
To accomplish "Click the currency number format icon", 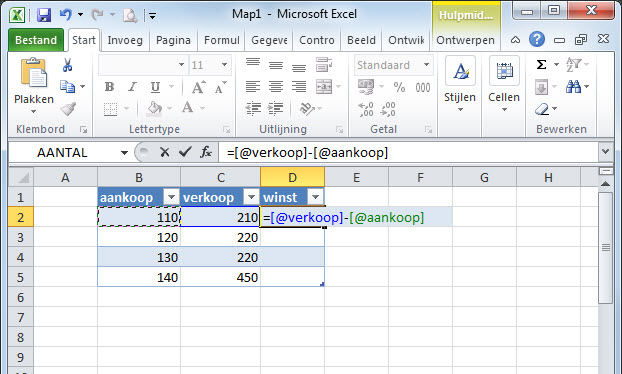I will (x=366, y=87).
